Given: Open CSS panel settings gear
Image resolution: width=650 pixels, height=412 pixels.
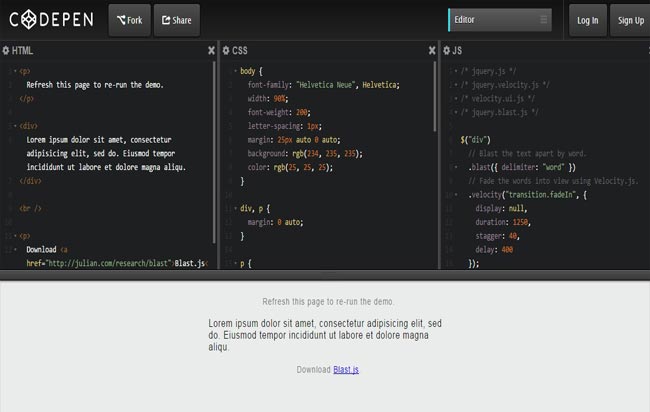Looking at the screenshot, I should coord(226,51).
